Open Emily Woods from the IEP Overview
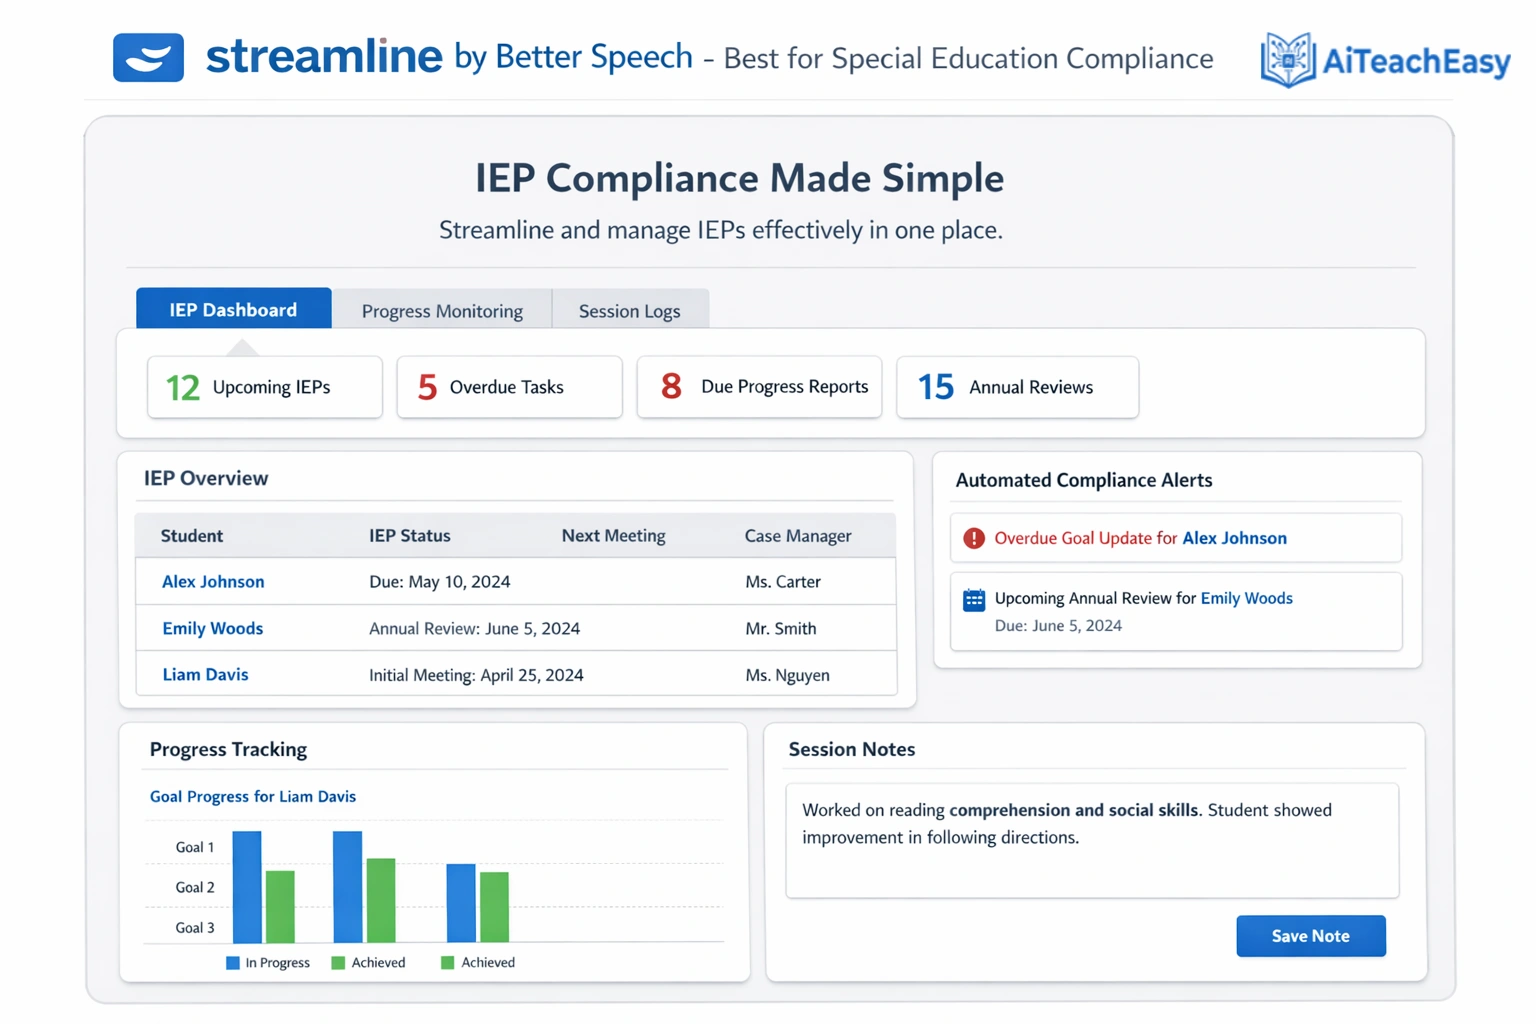This screenshot has width=1536, height=1024. pos(212,628)
